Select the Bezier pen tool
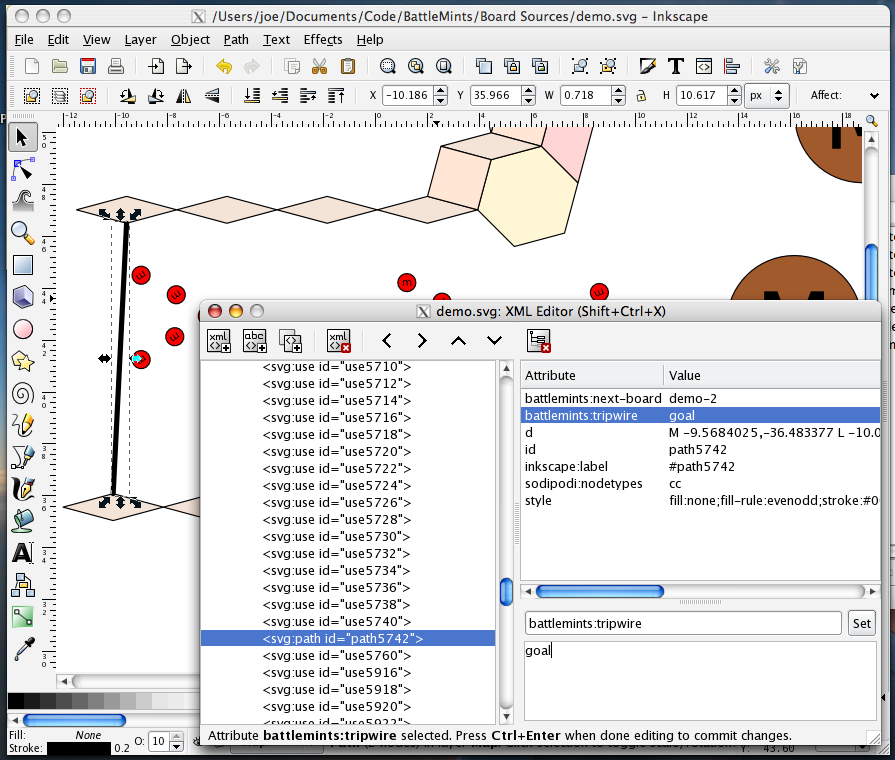 22,457
